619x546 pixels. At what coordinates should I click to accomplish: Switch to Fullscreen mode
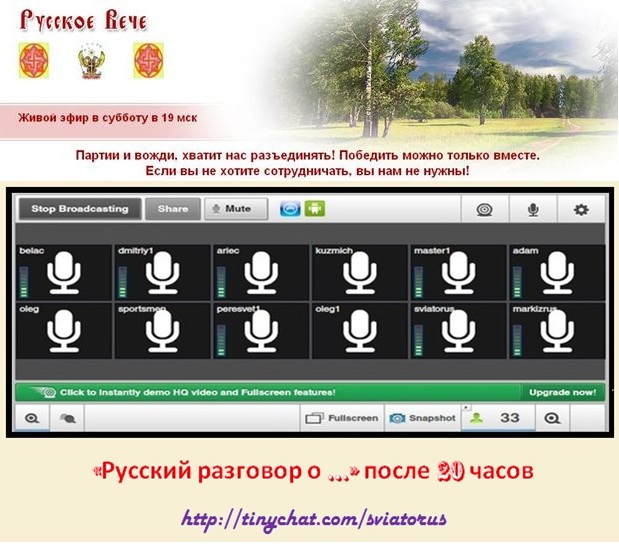pyautogui.click(x=342, y=418)
